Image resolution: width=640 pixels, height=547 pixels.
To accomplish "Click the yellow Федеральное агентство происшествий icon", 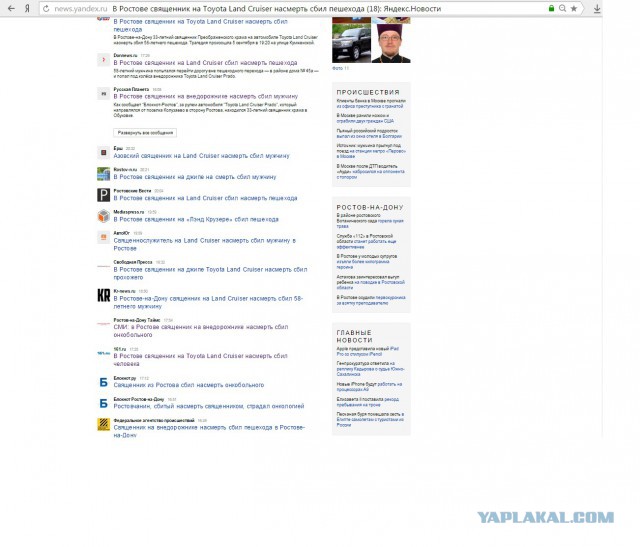I will [x=103, y=425].
